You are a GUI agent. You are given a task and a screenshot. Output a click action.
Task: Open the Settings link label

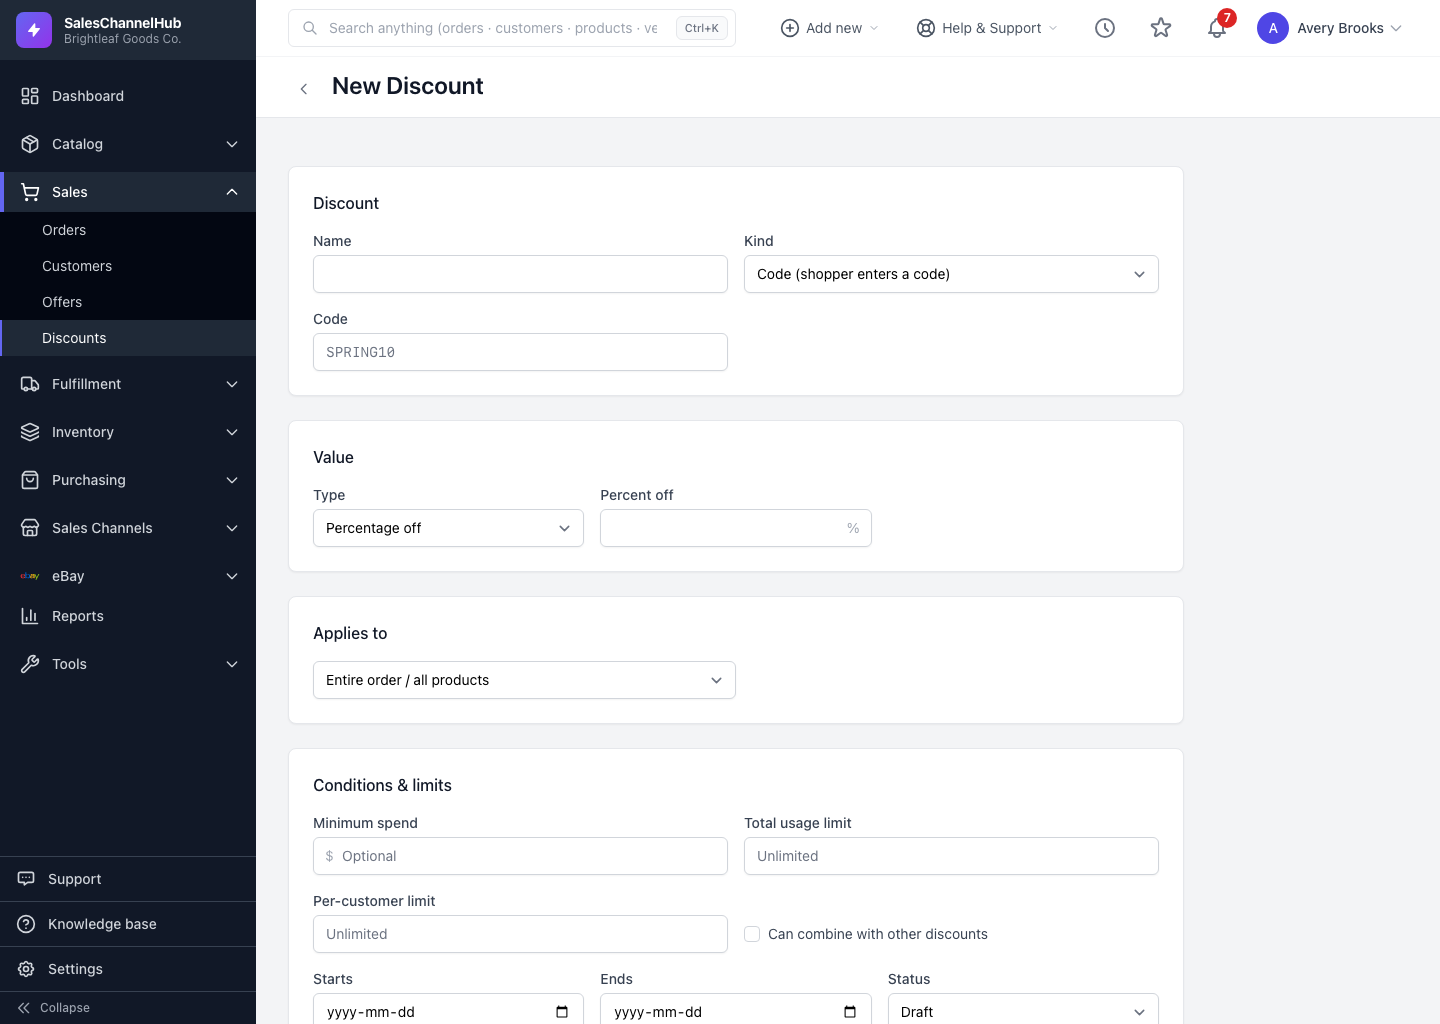(75, 969)
